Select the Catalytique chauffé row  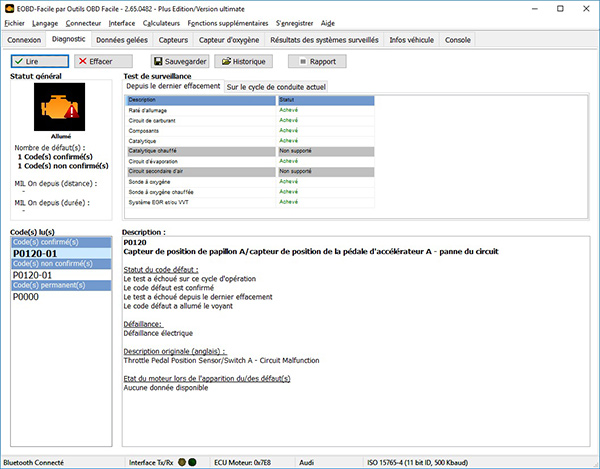(x=250, y=151)
